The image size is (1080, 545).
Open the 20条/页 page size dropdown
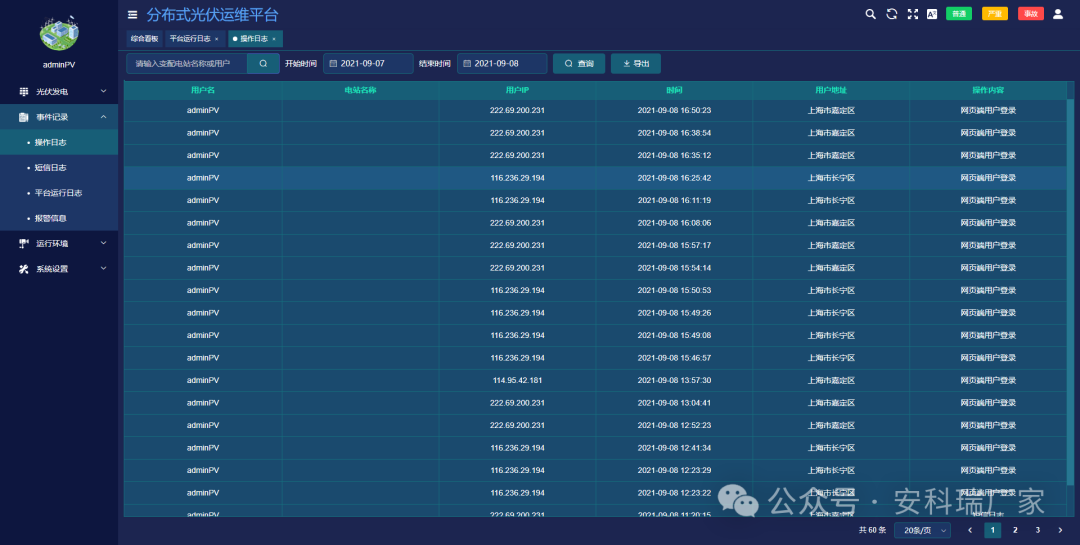pyautogui.click(x=922, y=530)
